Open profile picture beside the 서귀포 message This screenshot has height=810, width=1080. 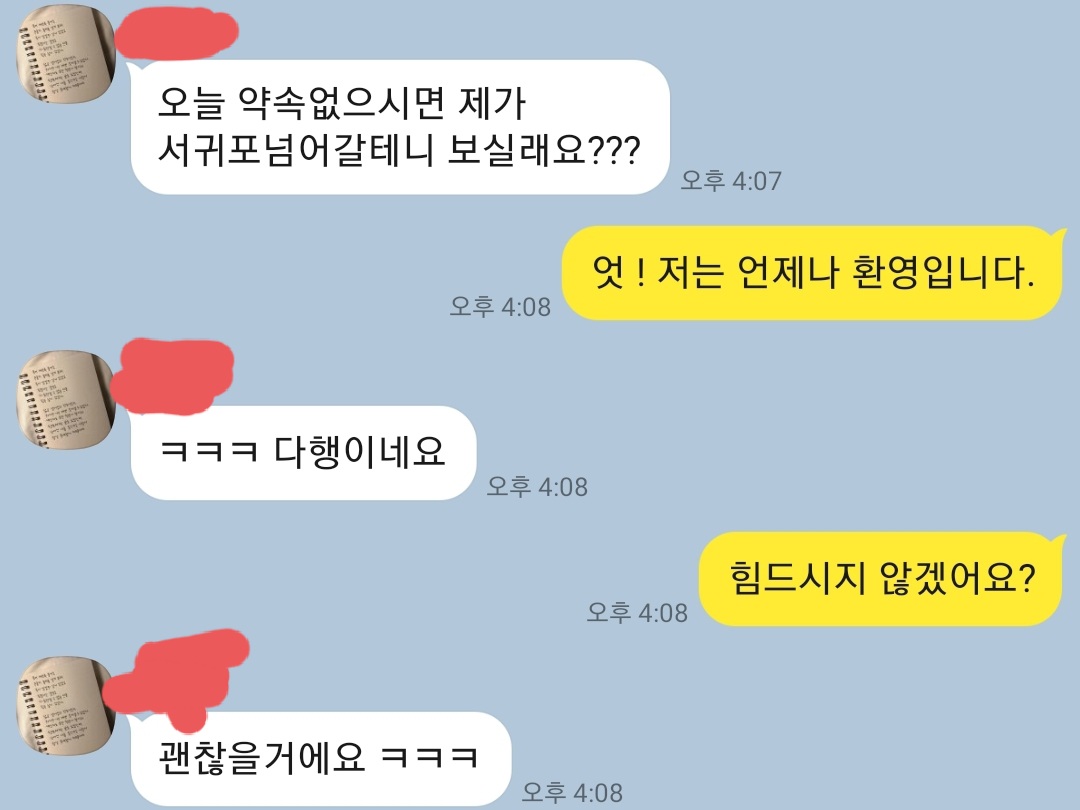65,54
